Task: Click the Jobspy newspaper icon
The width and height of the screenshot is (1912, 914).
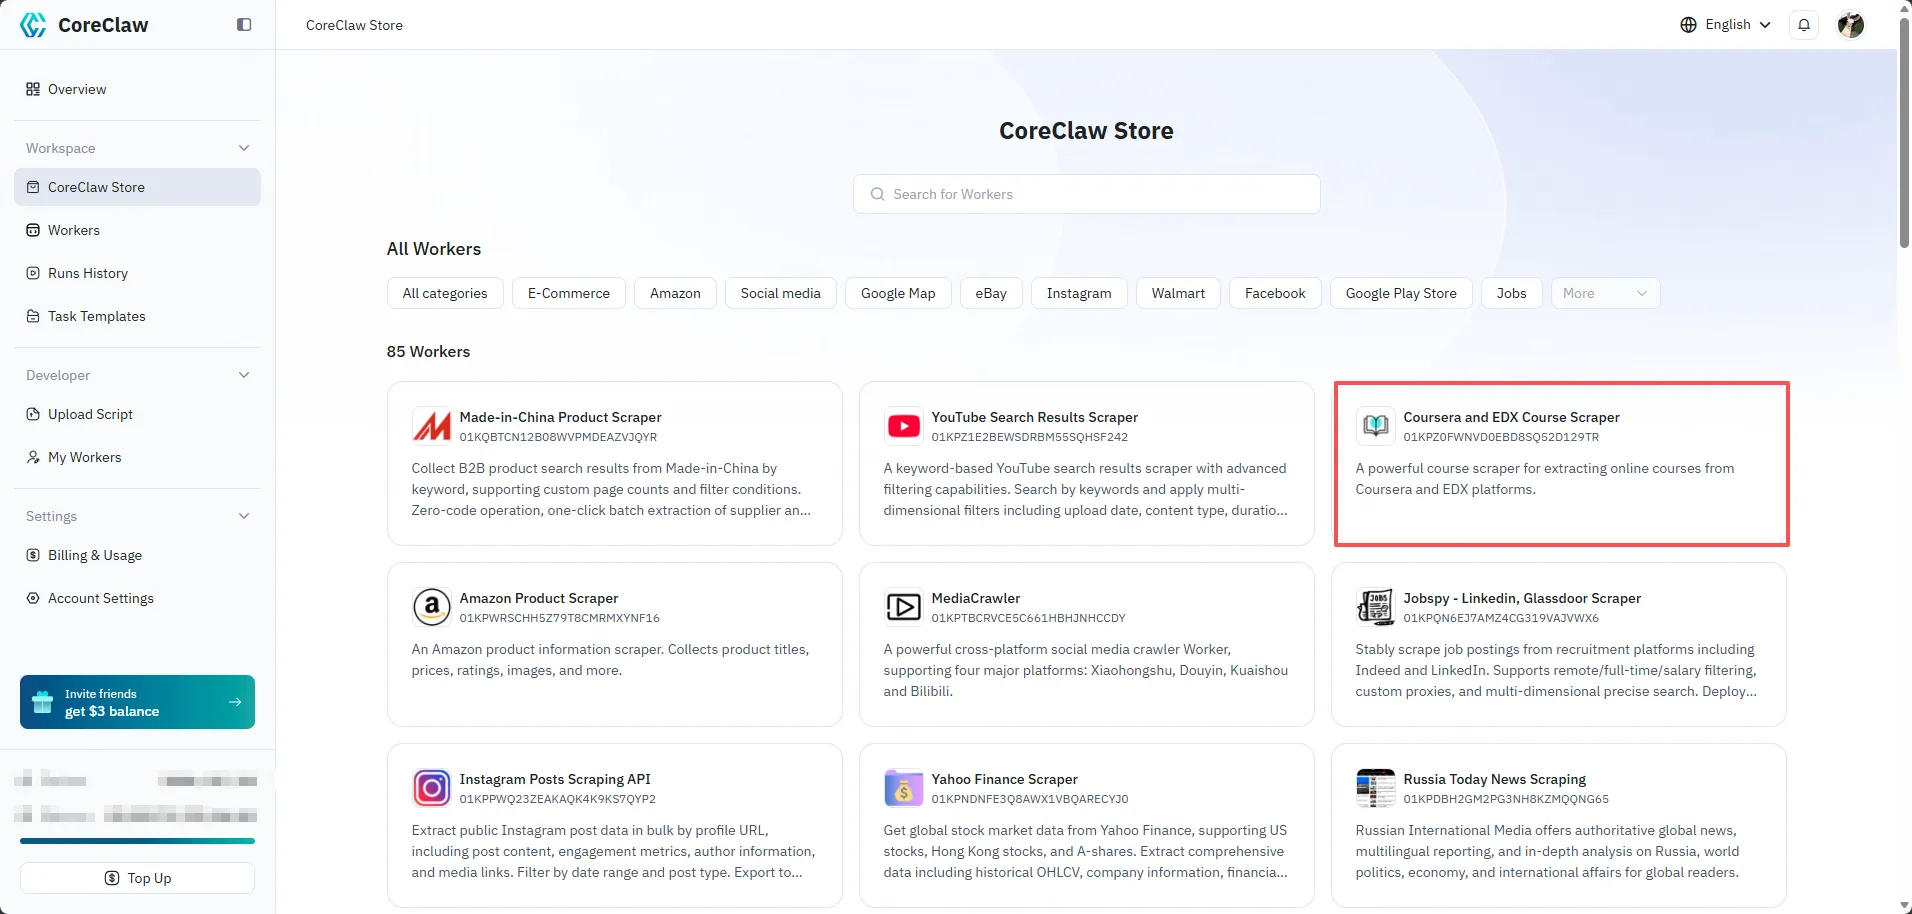Action: point(1376,607)
